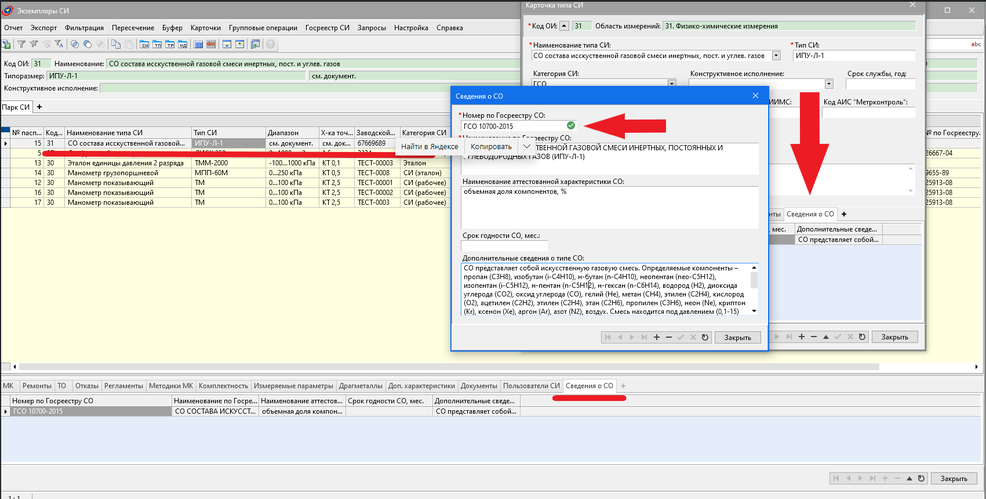This screenshot has width=986, height=499.
Task: Click the Наименование аттестованной характеристики СО text area
Action: click(x=609, y=207)
